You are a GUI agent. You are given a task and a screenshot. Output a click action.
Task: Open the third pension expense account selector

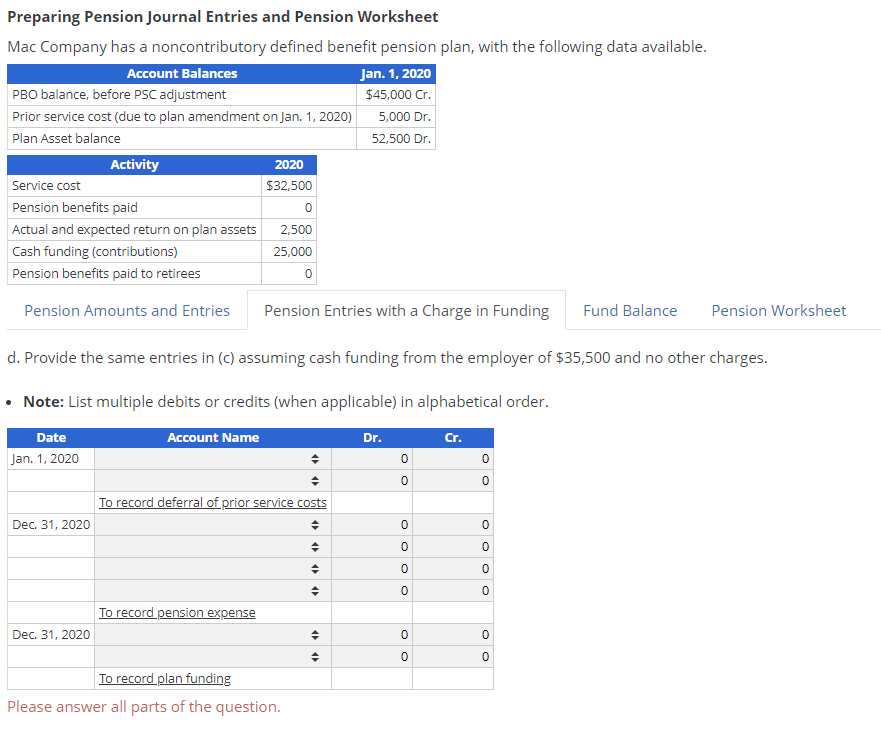[315, 568]
